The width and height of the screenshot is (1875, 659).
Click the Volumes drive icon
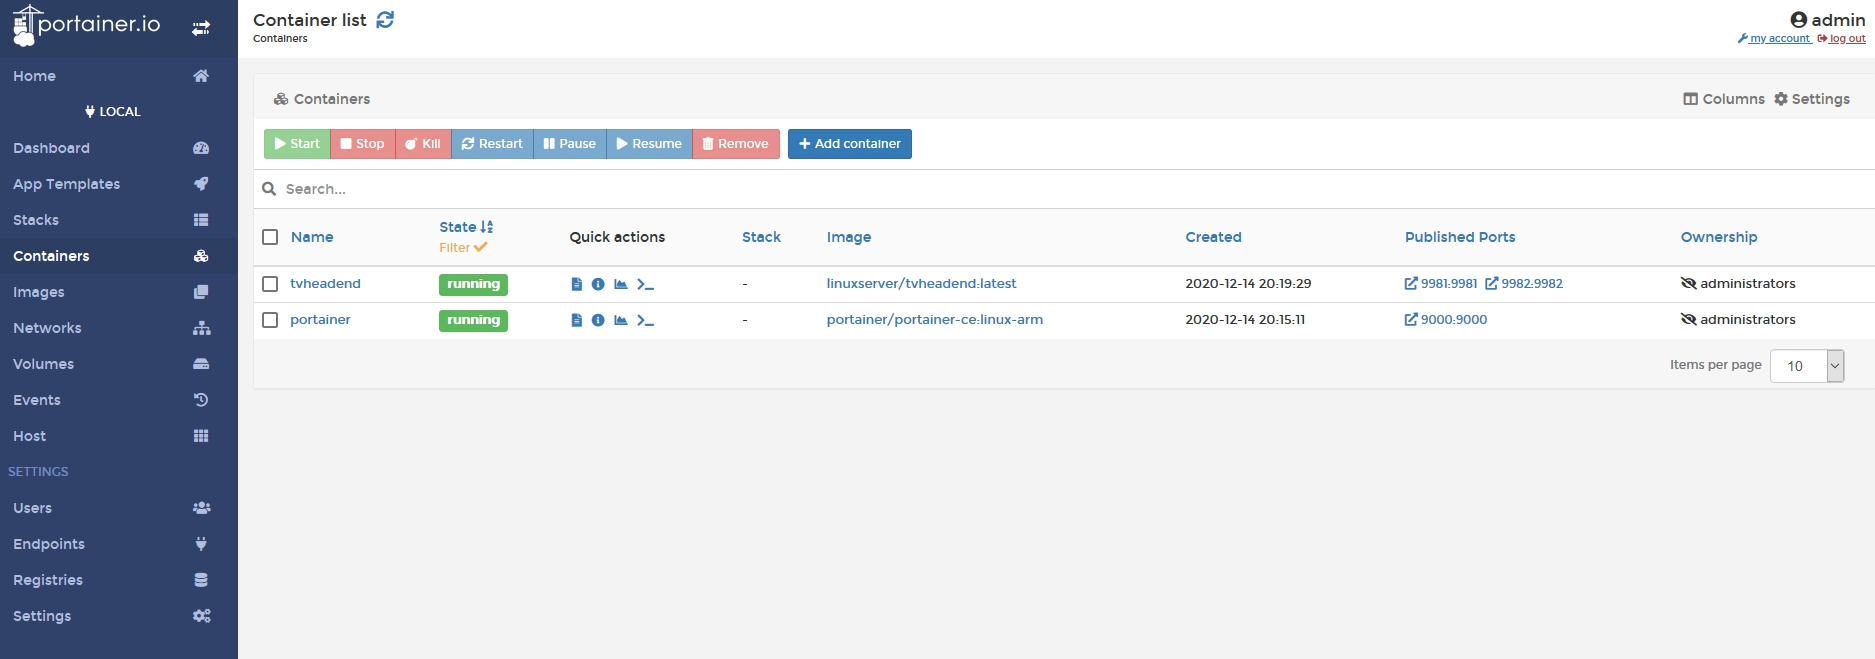pyautogui.click(x=201, y=364)
